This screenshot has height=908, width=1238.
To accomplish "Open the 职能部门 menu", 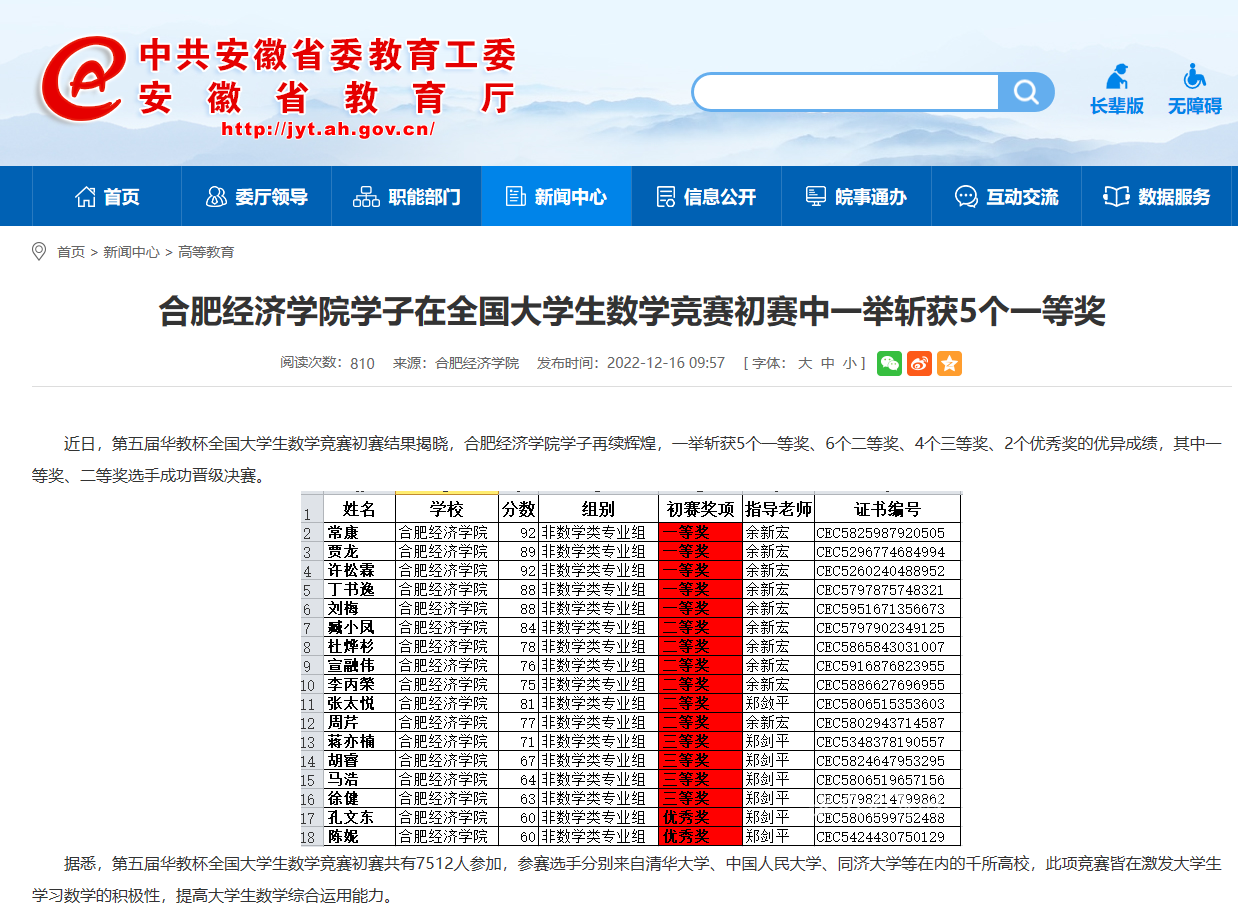I will click(x=406, y=196).
